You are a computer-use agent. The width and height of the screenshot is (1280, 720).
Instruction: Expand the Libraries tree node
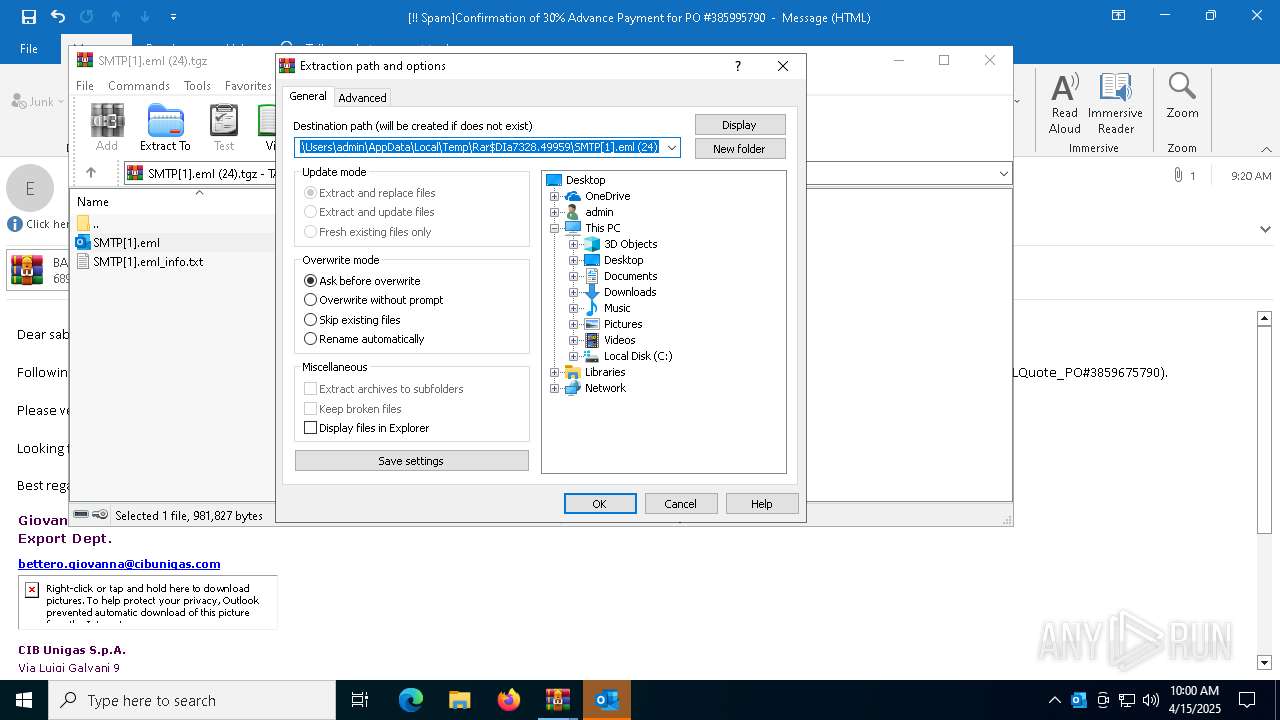point(555,372)
